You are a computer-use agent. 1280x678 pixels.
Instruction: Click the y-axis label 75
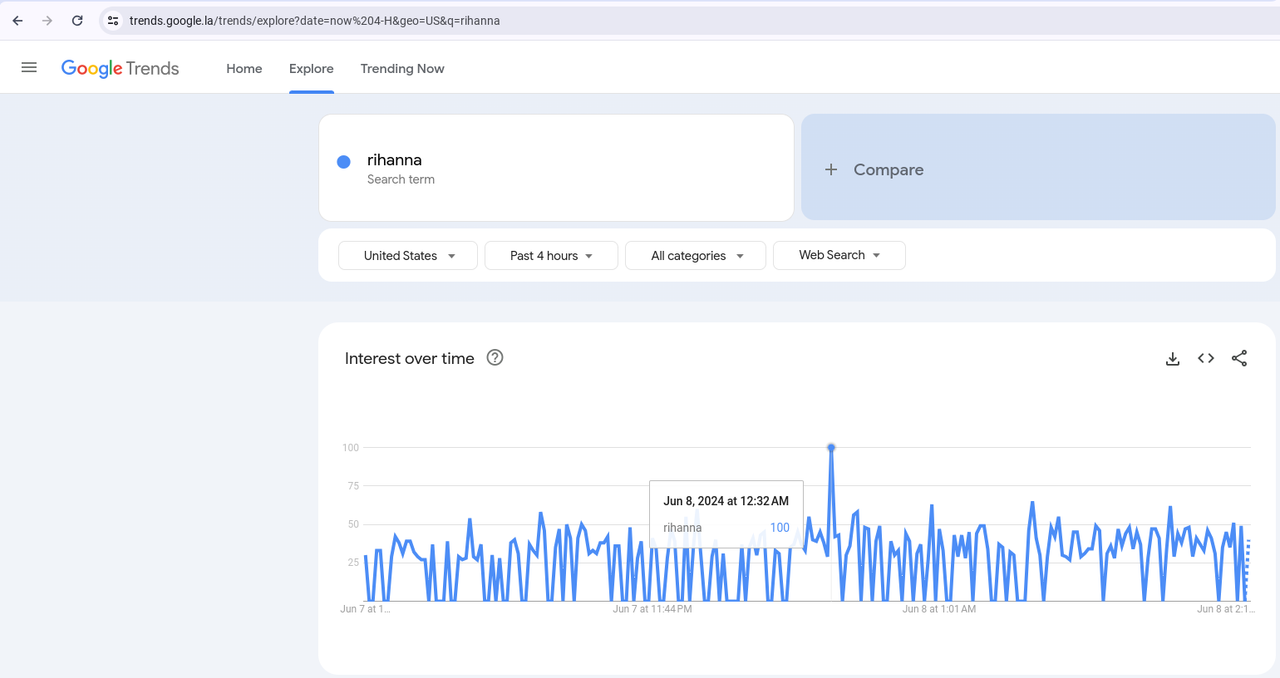(x=352, y=486)
